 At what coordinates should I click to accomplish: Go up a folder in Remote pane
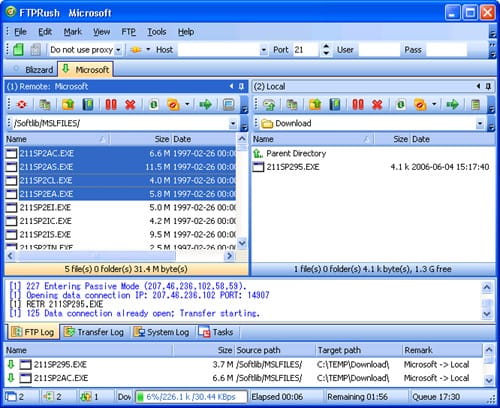coord(68,105)
